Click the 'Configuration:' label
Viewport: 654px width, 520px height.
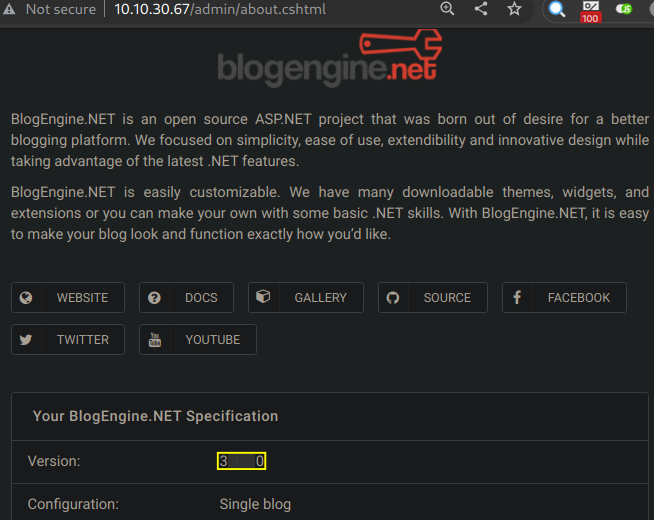coord(73,504)
